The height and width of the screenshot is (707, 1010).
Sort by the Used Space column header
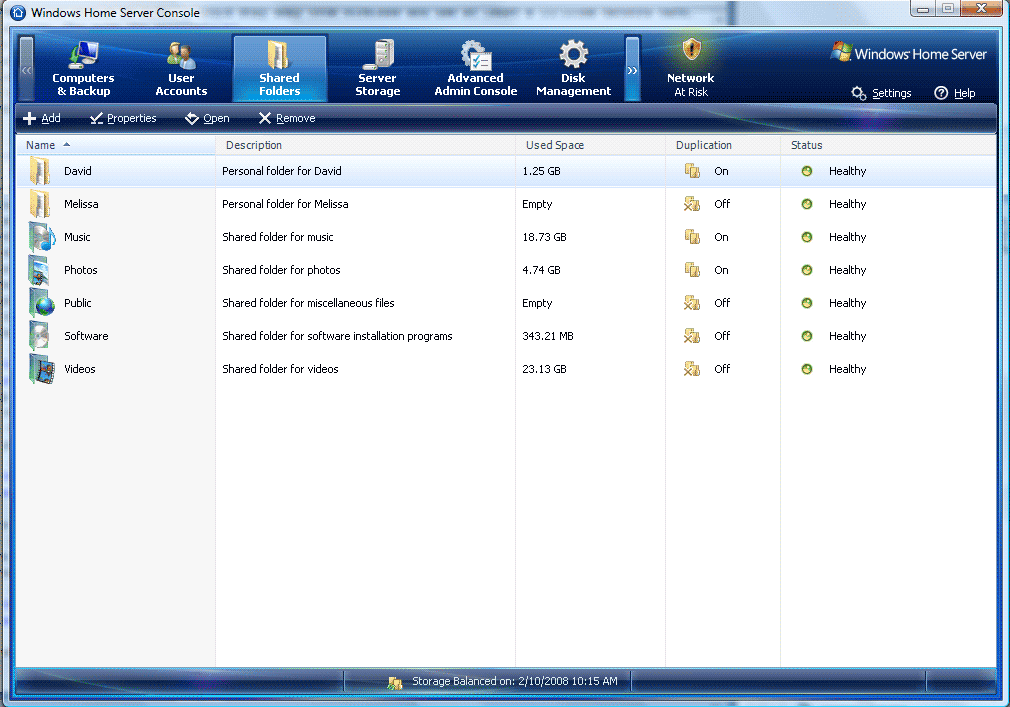(590, 146)
